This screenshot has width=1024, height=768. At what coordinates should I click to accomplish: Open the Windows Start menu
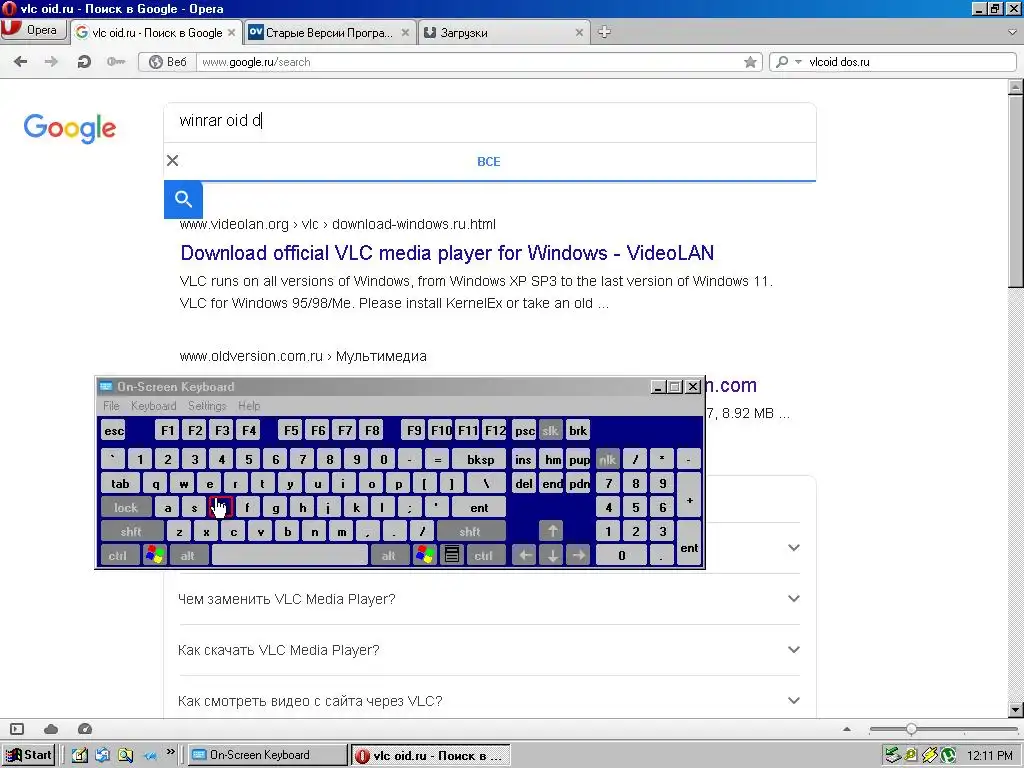click(x=29, y=755)
